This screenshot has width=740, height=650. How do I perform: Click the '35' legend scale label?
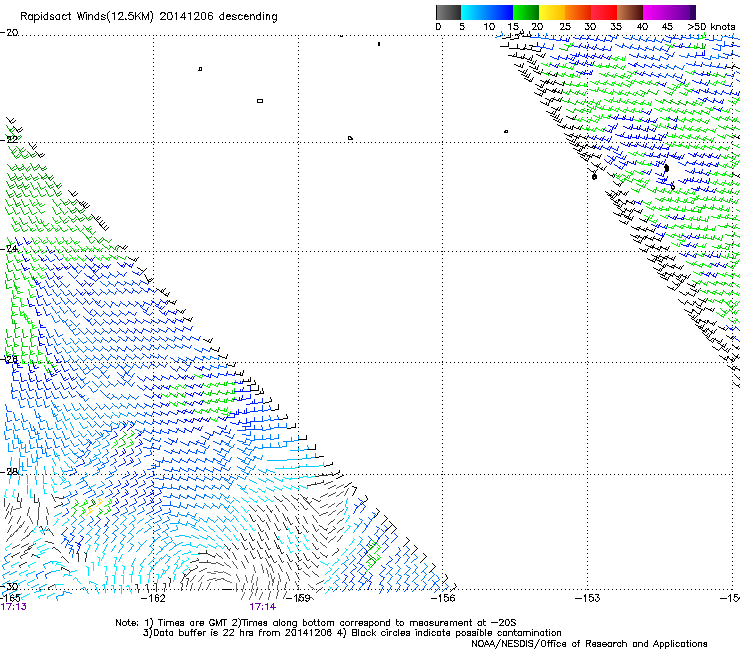coord(616,27)
